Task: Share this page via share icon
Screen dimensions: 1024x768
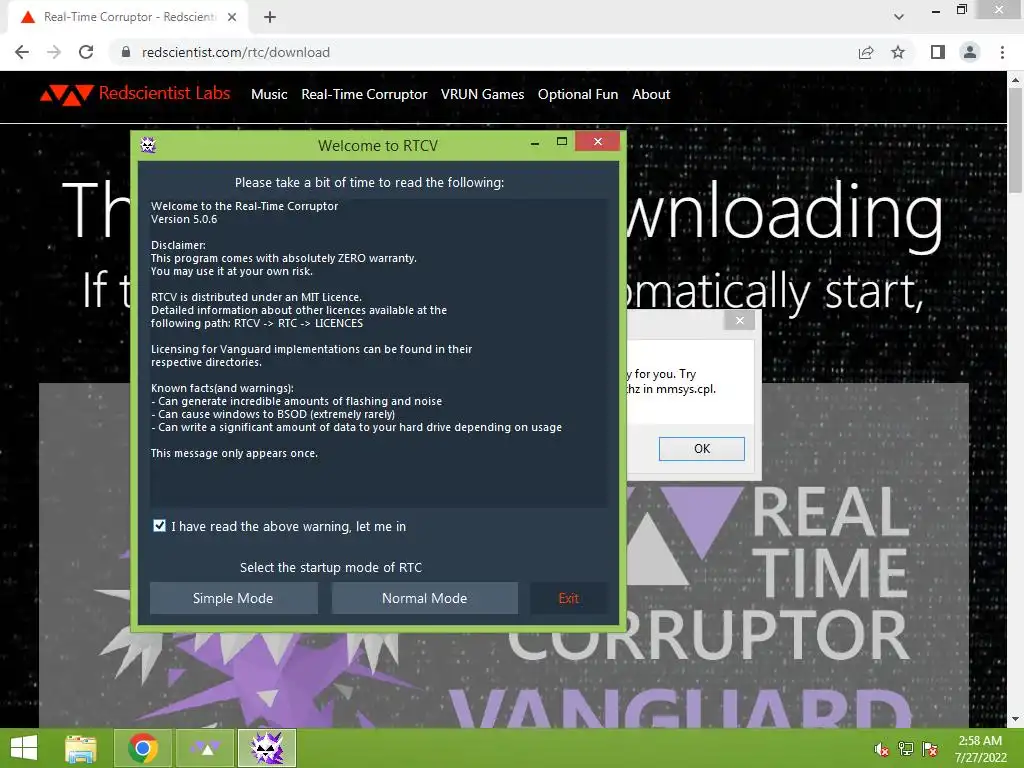Action: point(866,52)
